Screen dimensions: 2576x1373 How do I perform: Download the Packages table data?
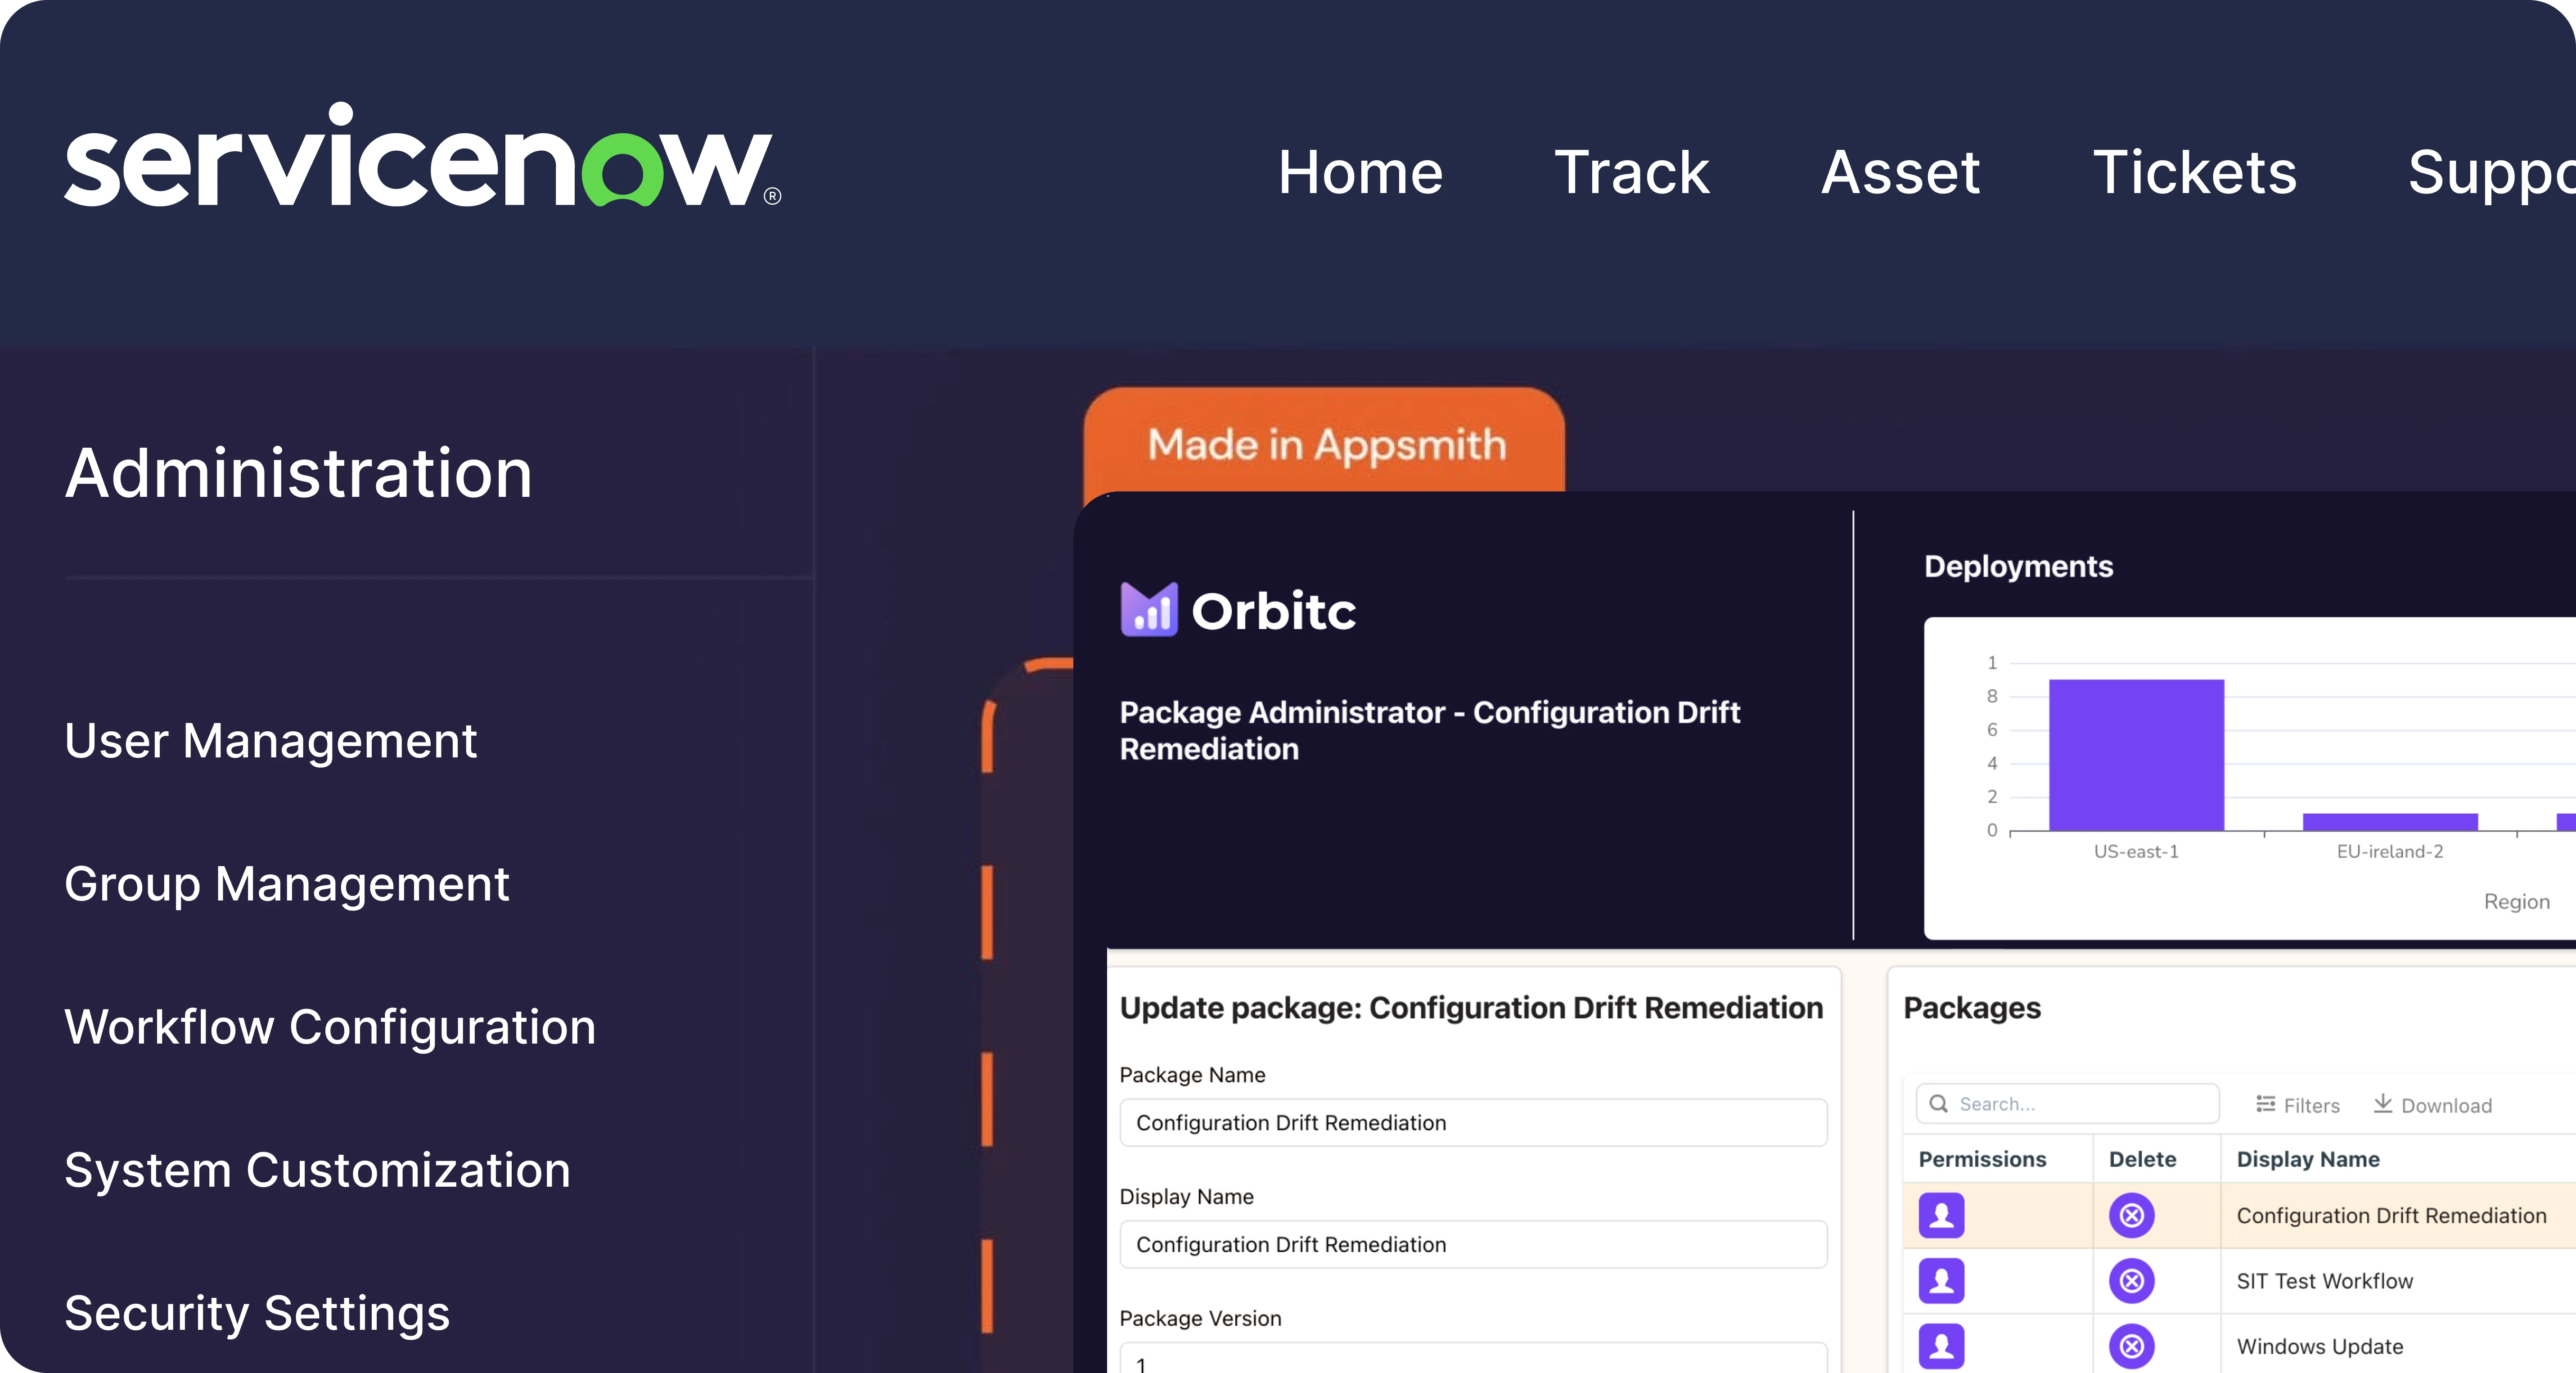(2432, 1105)
